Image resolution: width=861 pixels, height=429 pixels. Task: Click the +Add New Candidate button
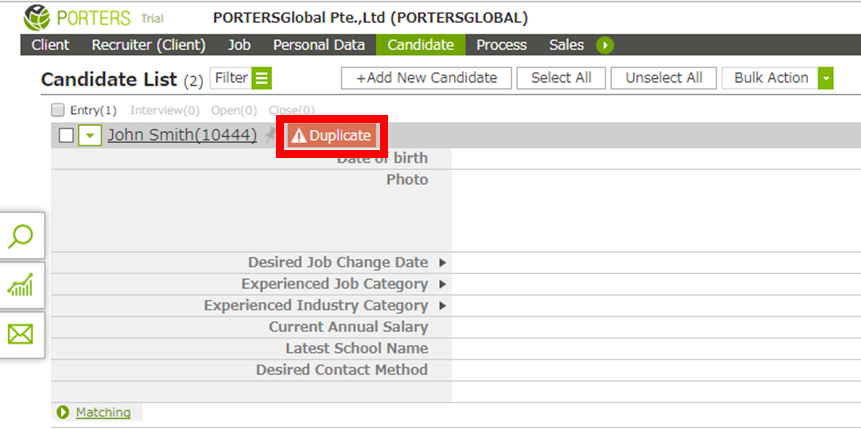tap(427, 78)
